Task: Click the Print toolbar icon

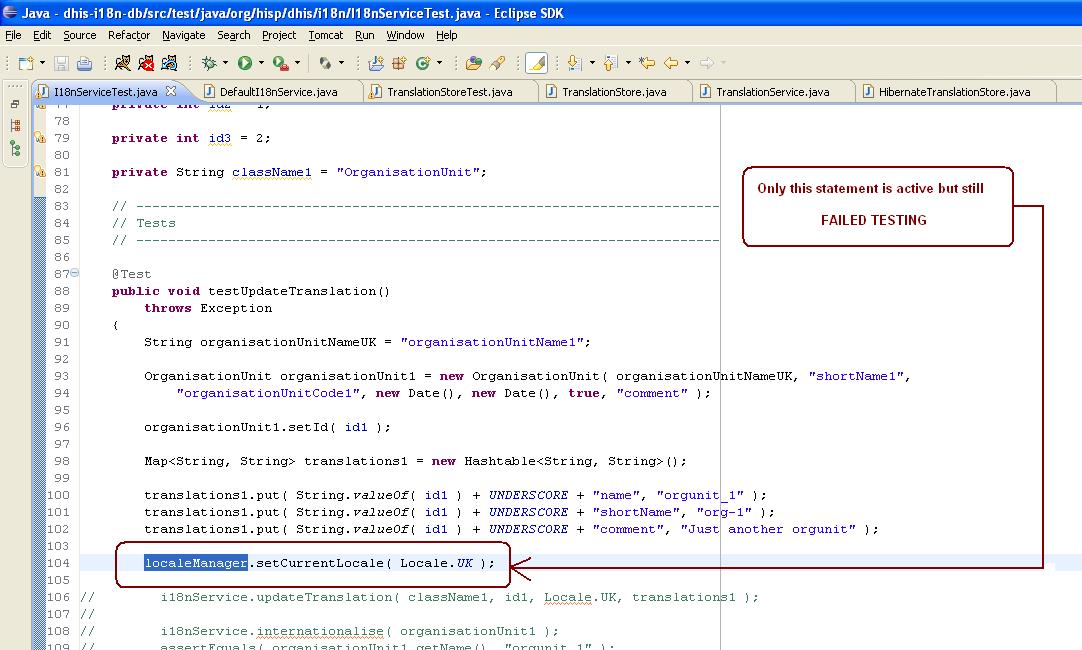Action: point(85,63)
